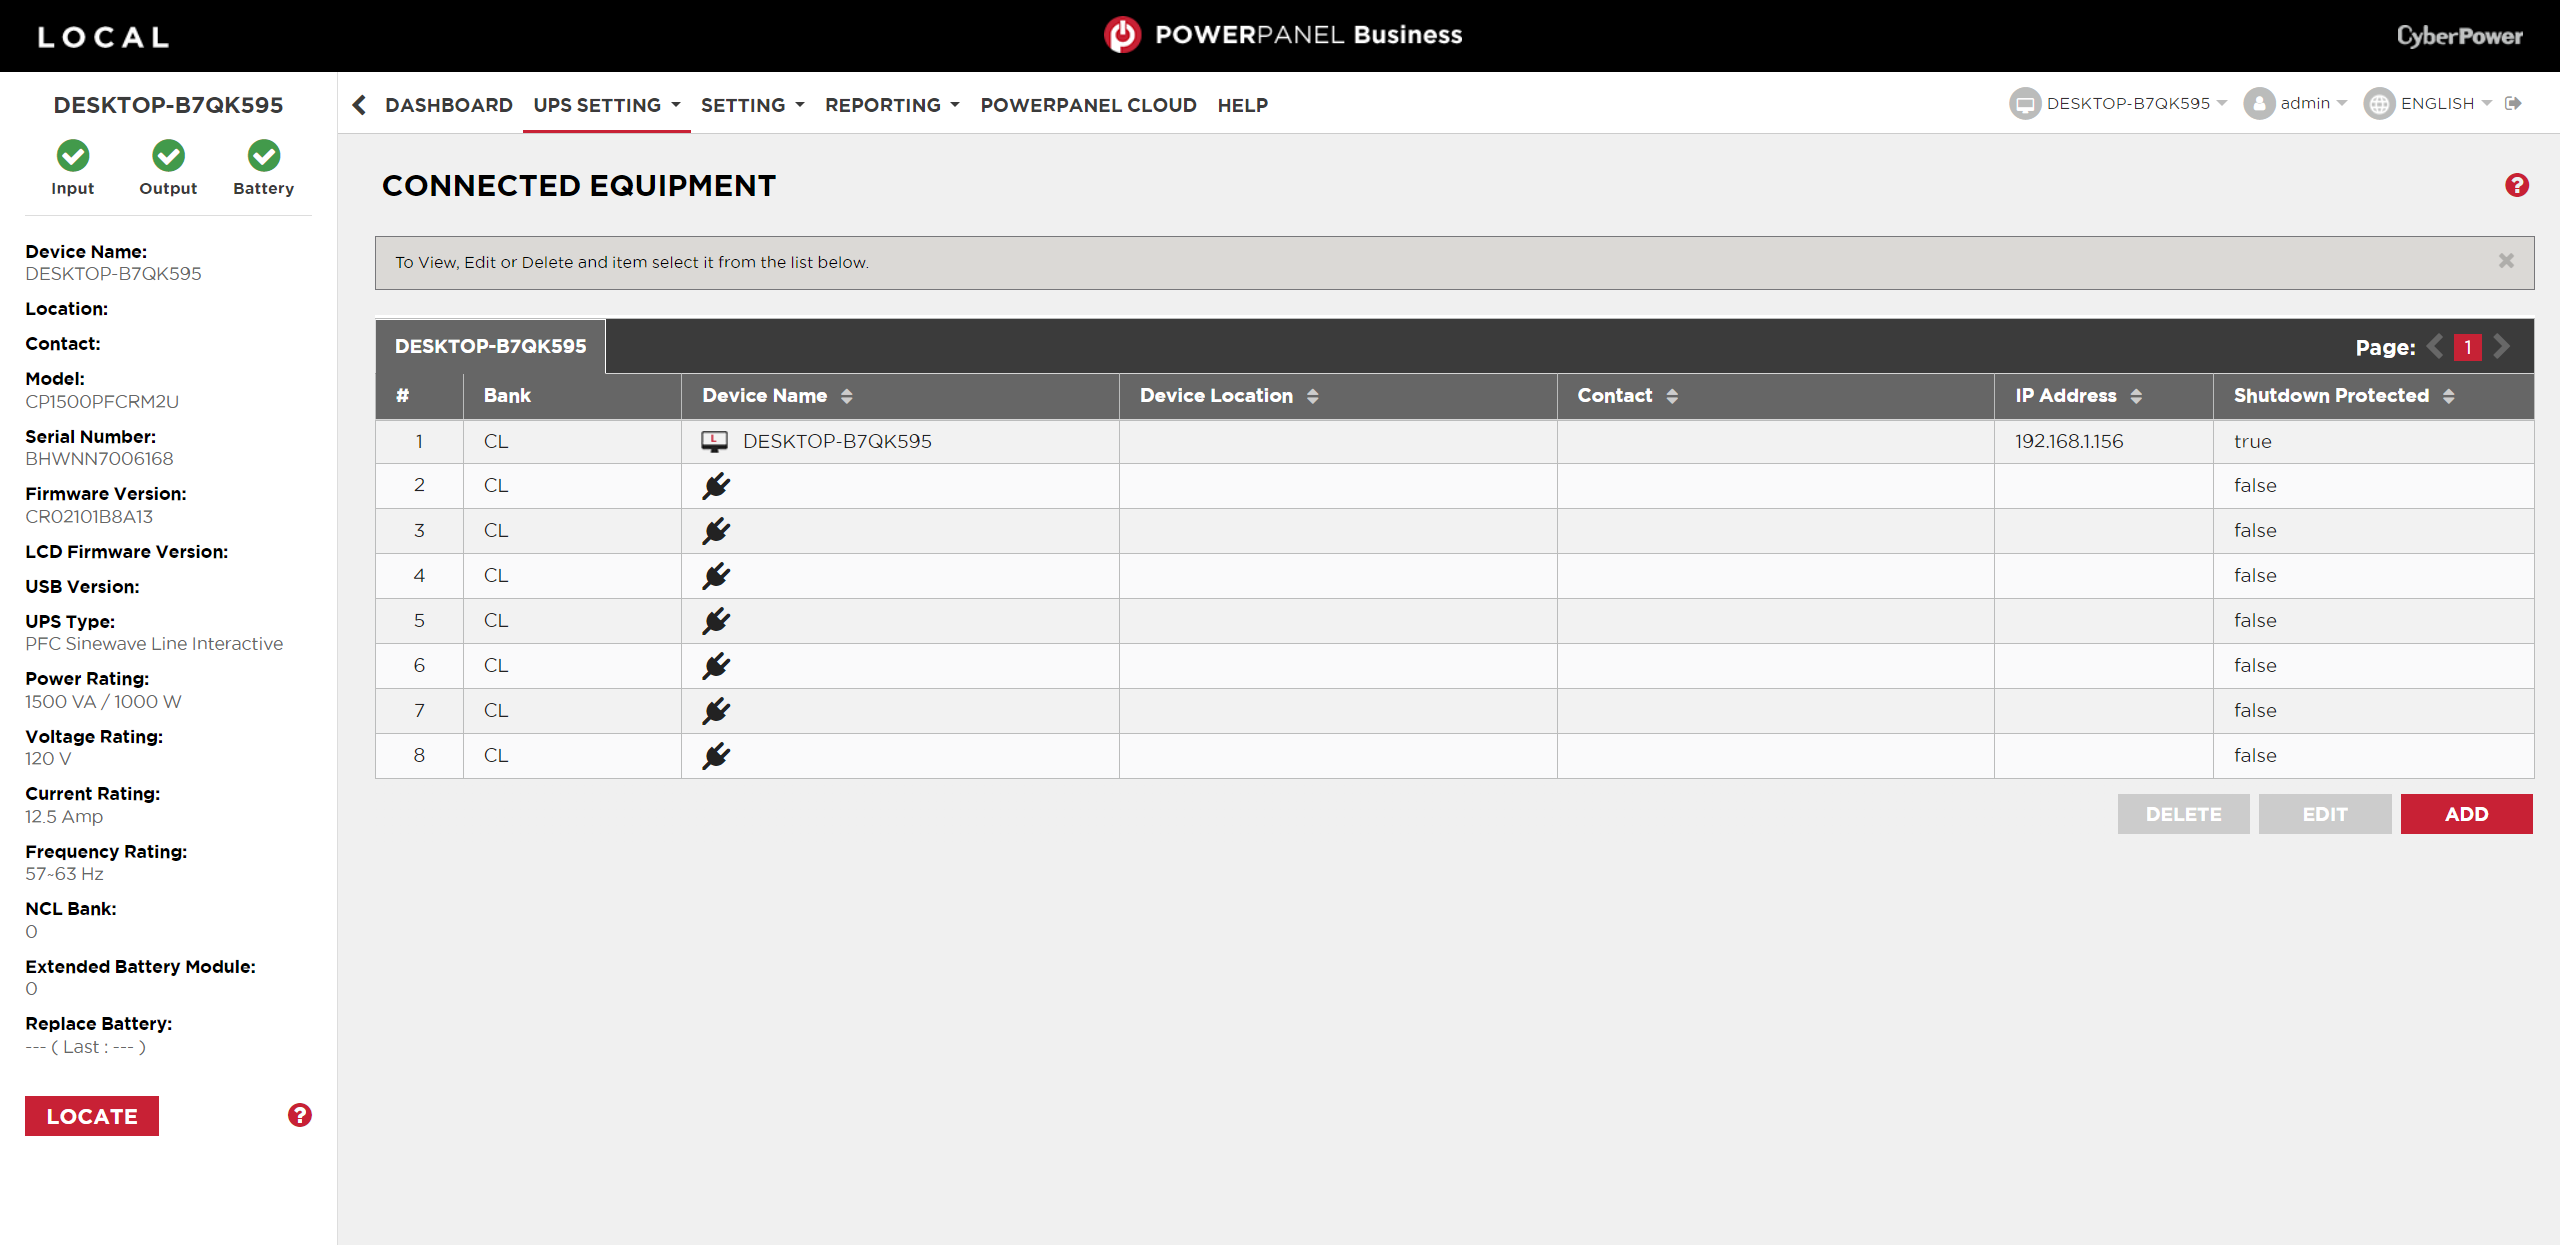2560x1245 pixels.
Task: Open help icon next to LOCATE button
Action: (300, 1115)
